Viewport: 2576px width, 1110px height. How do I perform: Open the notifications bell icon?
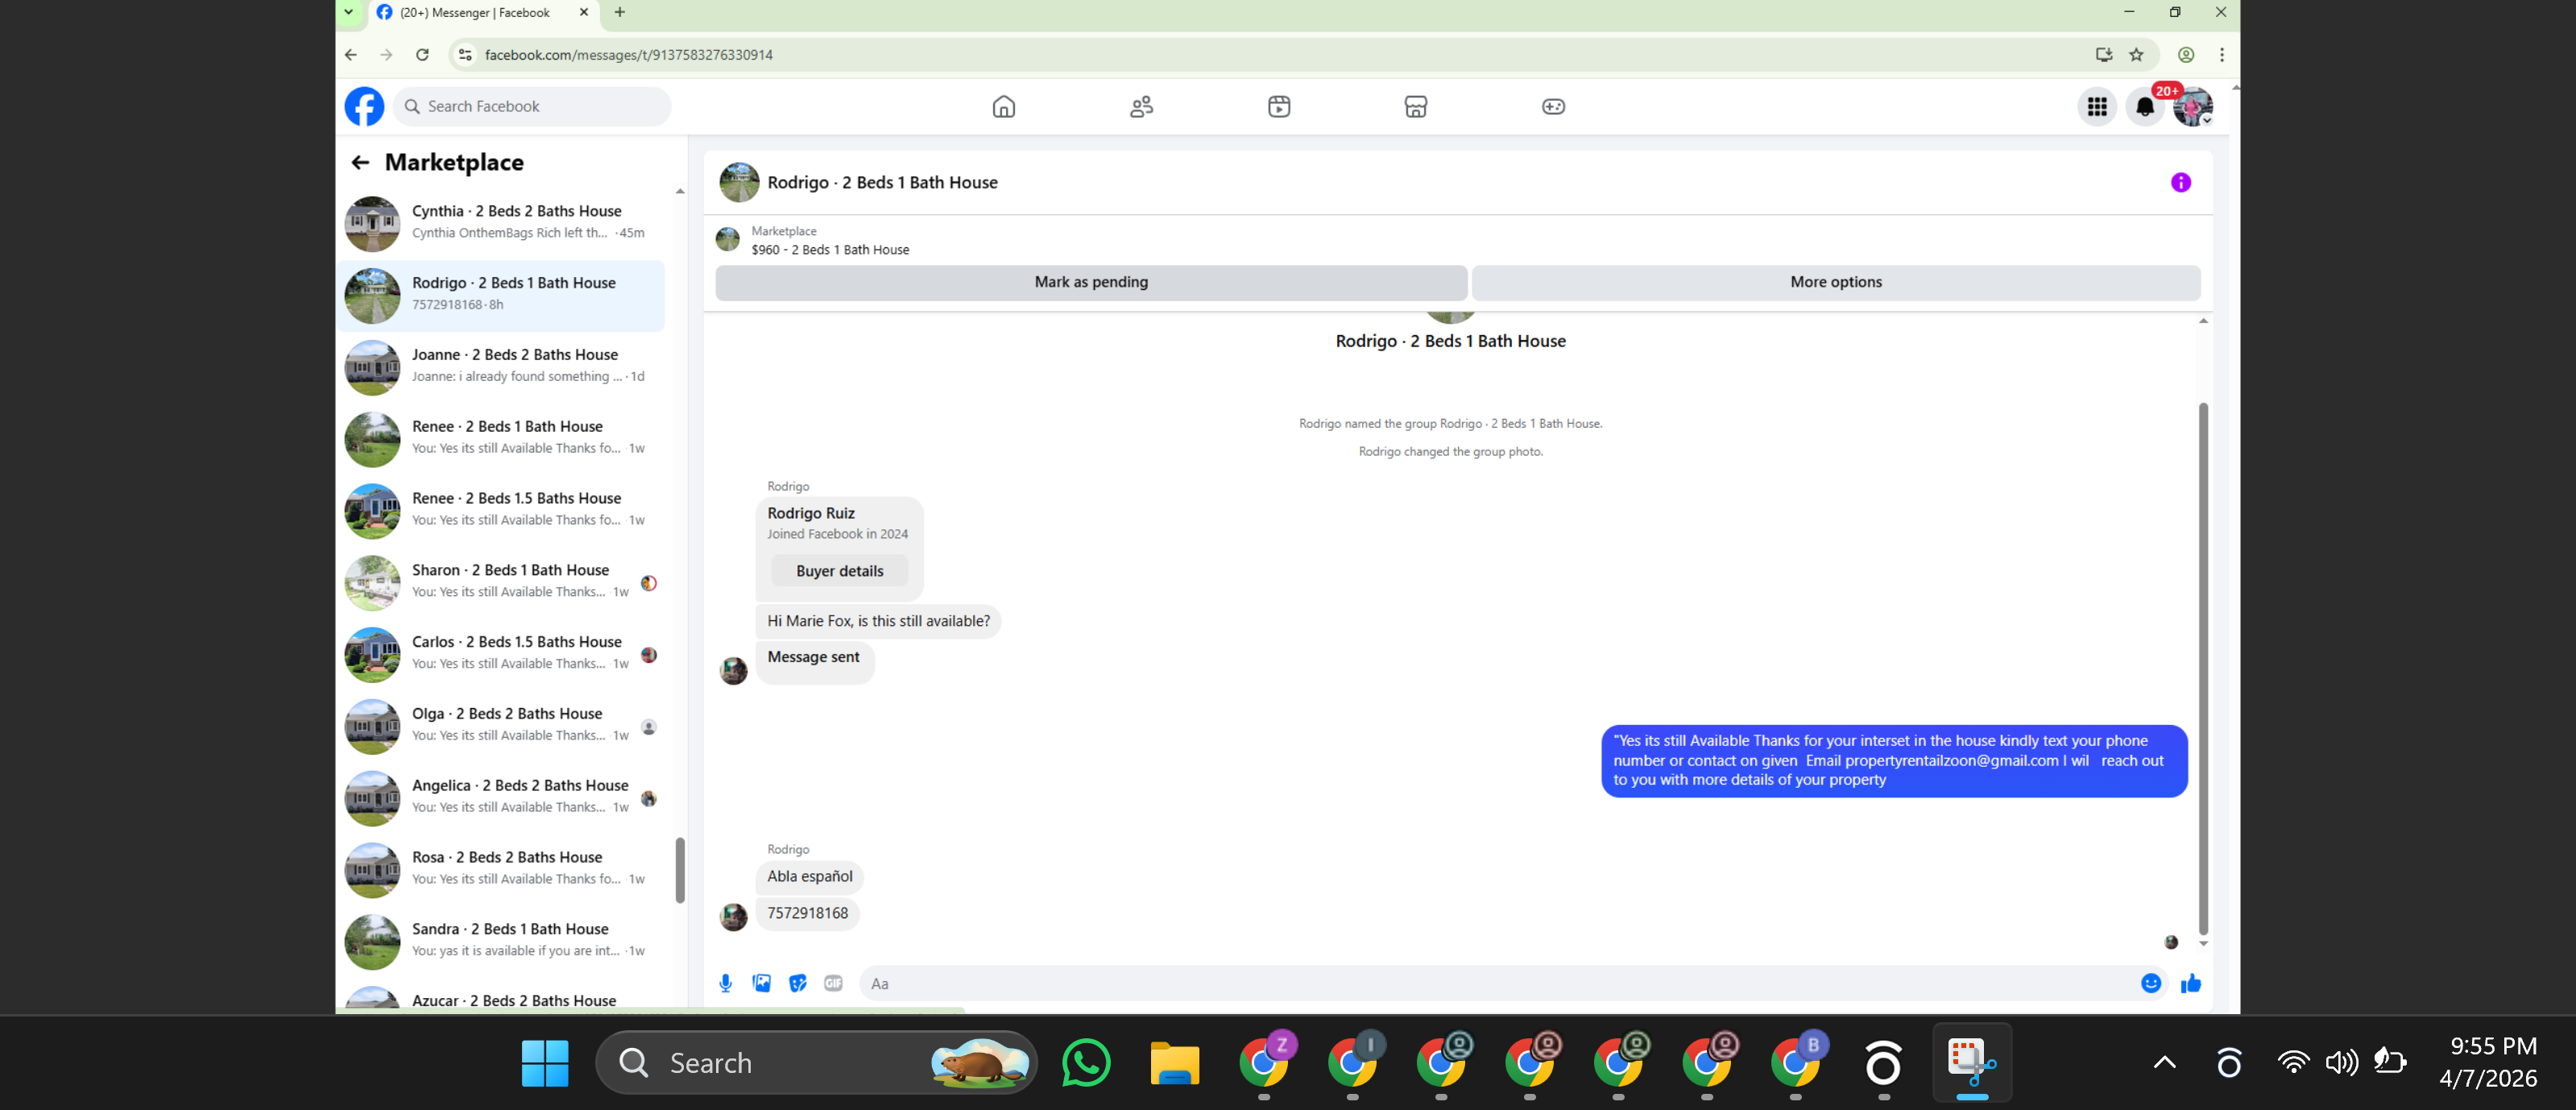[2145, 106]
